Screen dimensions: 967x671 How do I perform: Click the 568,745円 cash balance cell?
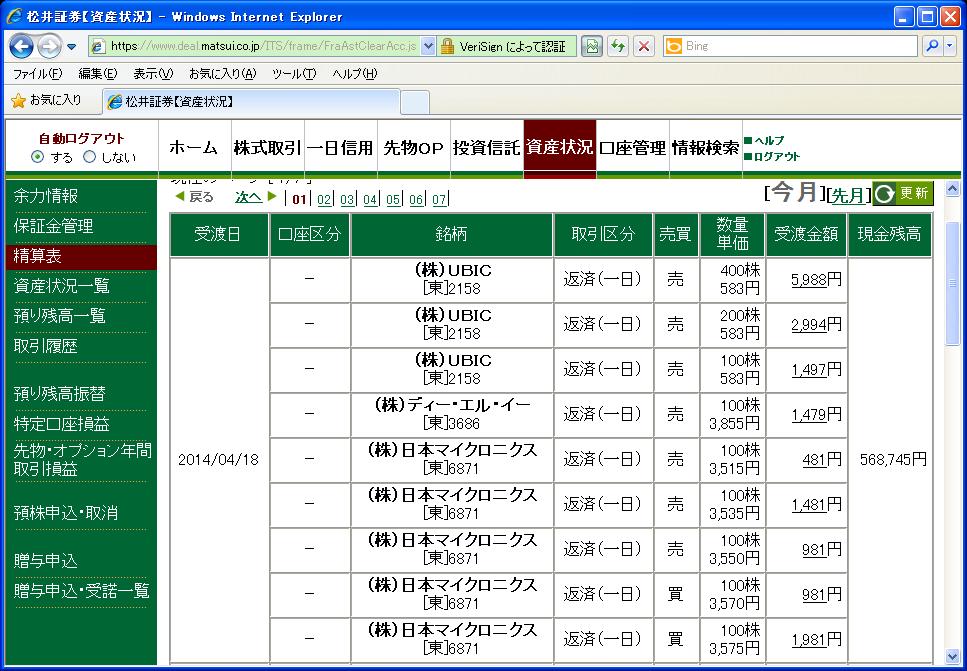pyautogui.click(x=892, y=459)
